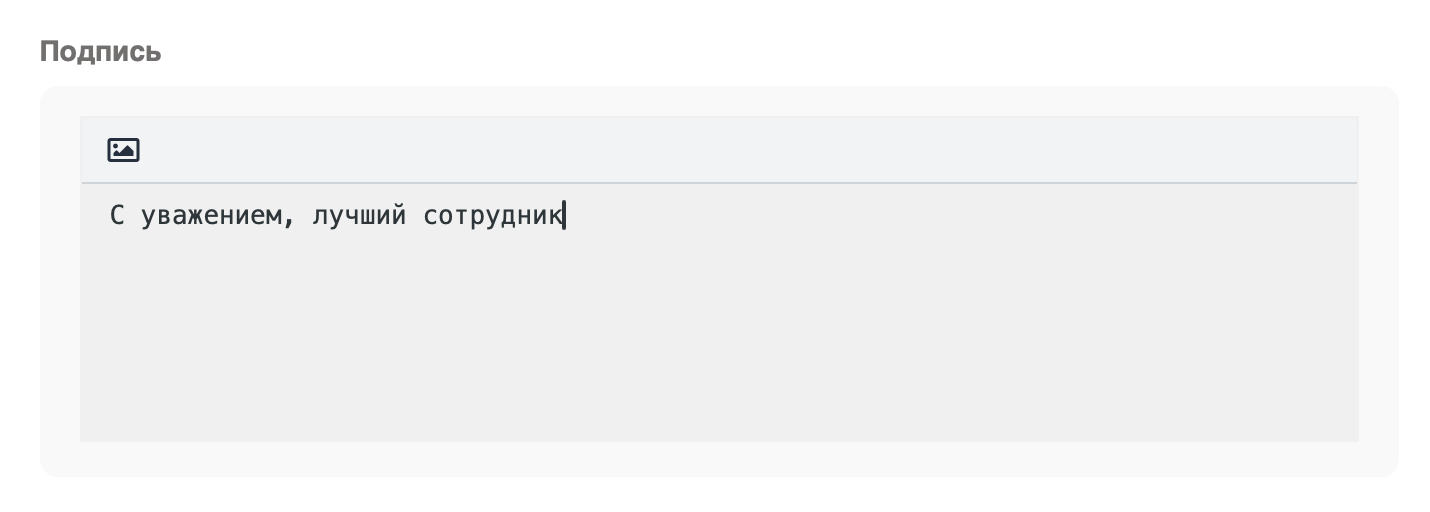
Task: Click empty text area right of "сотрудник"
Action: coord(900,216)
